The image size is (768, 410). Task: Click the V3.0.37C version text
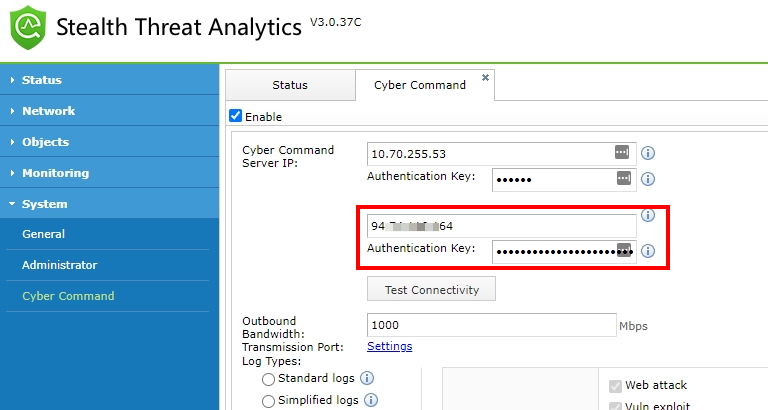click(336, 22)
